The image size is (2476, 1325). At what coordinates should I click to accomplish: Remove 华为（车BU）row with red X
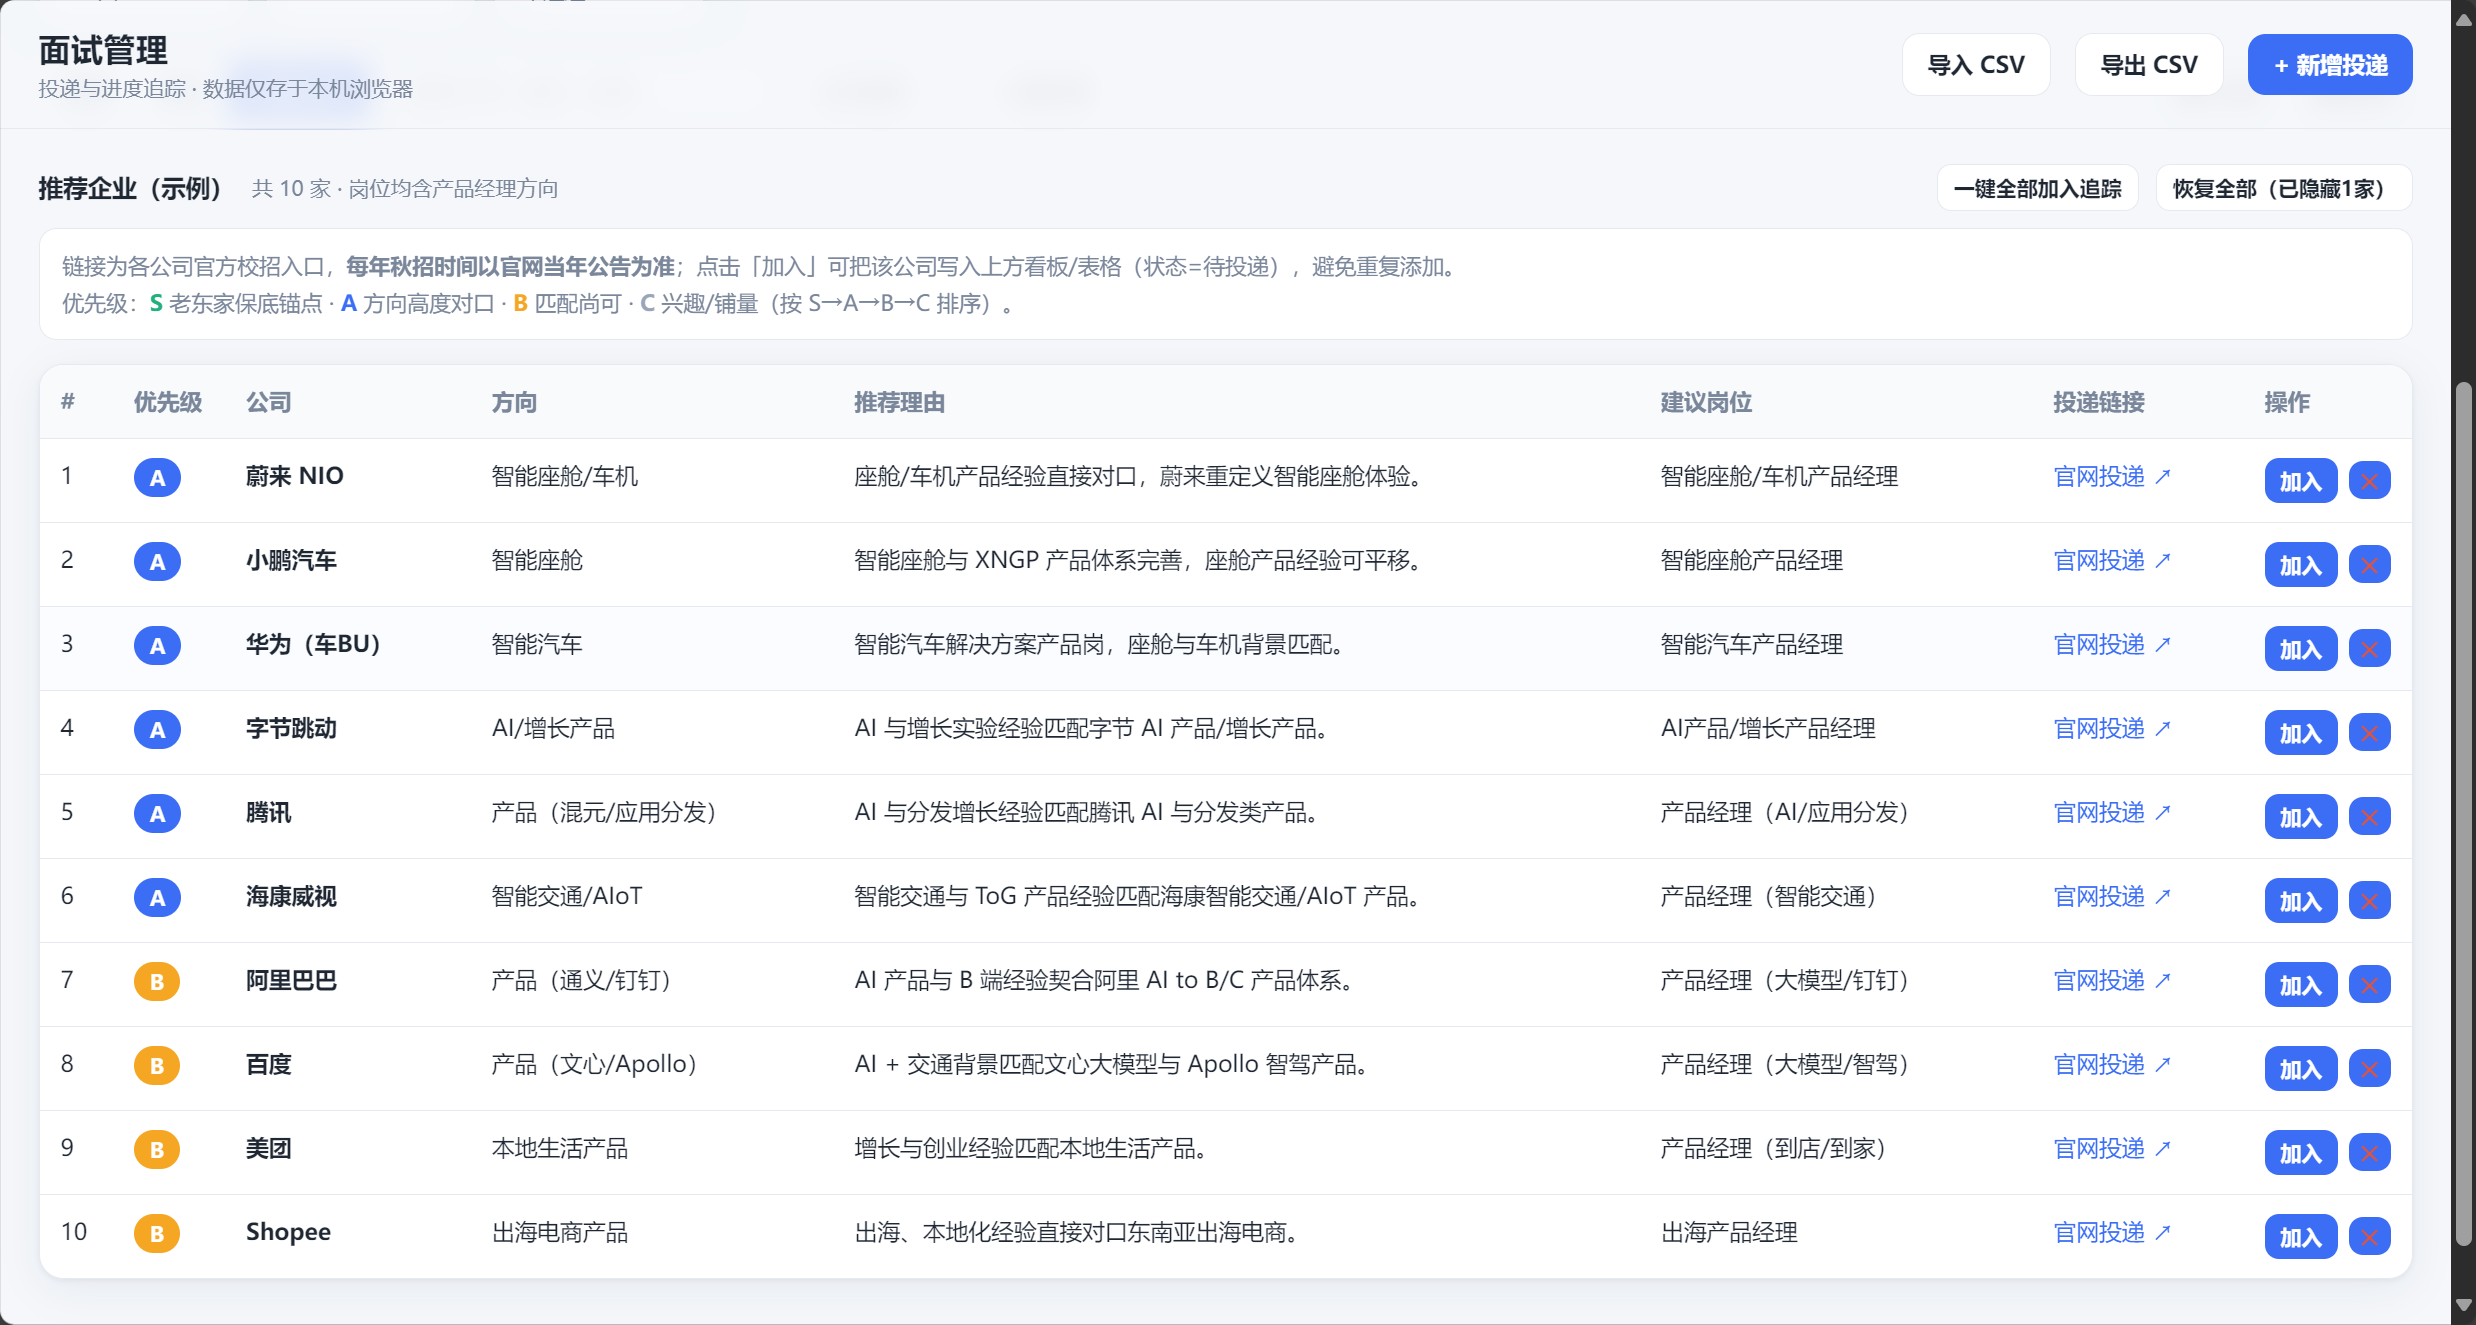pos(2369,649)
